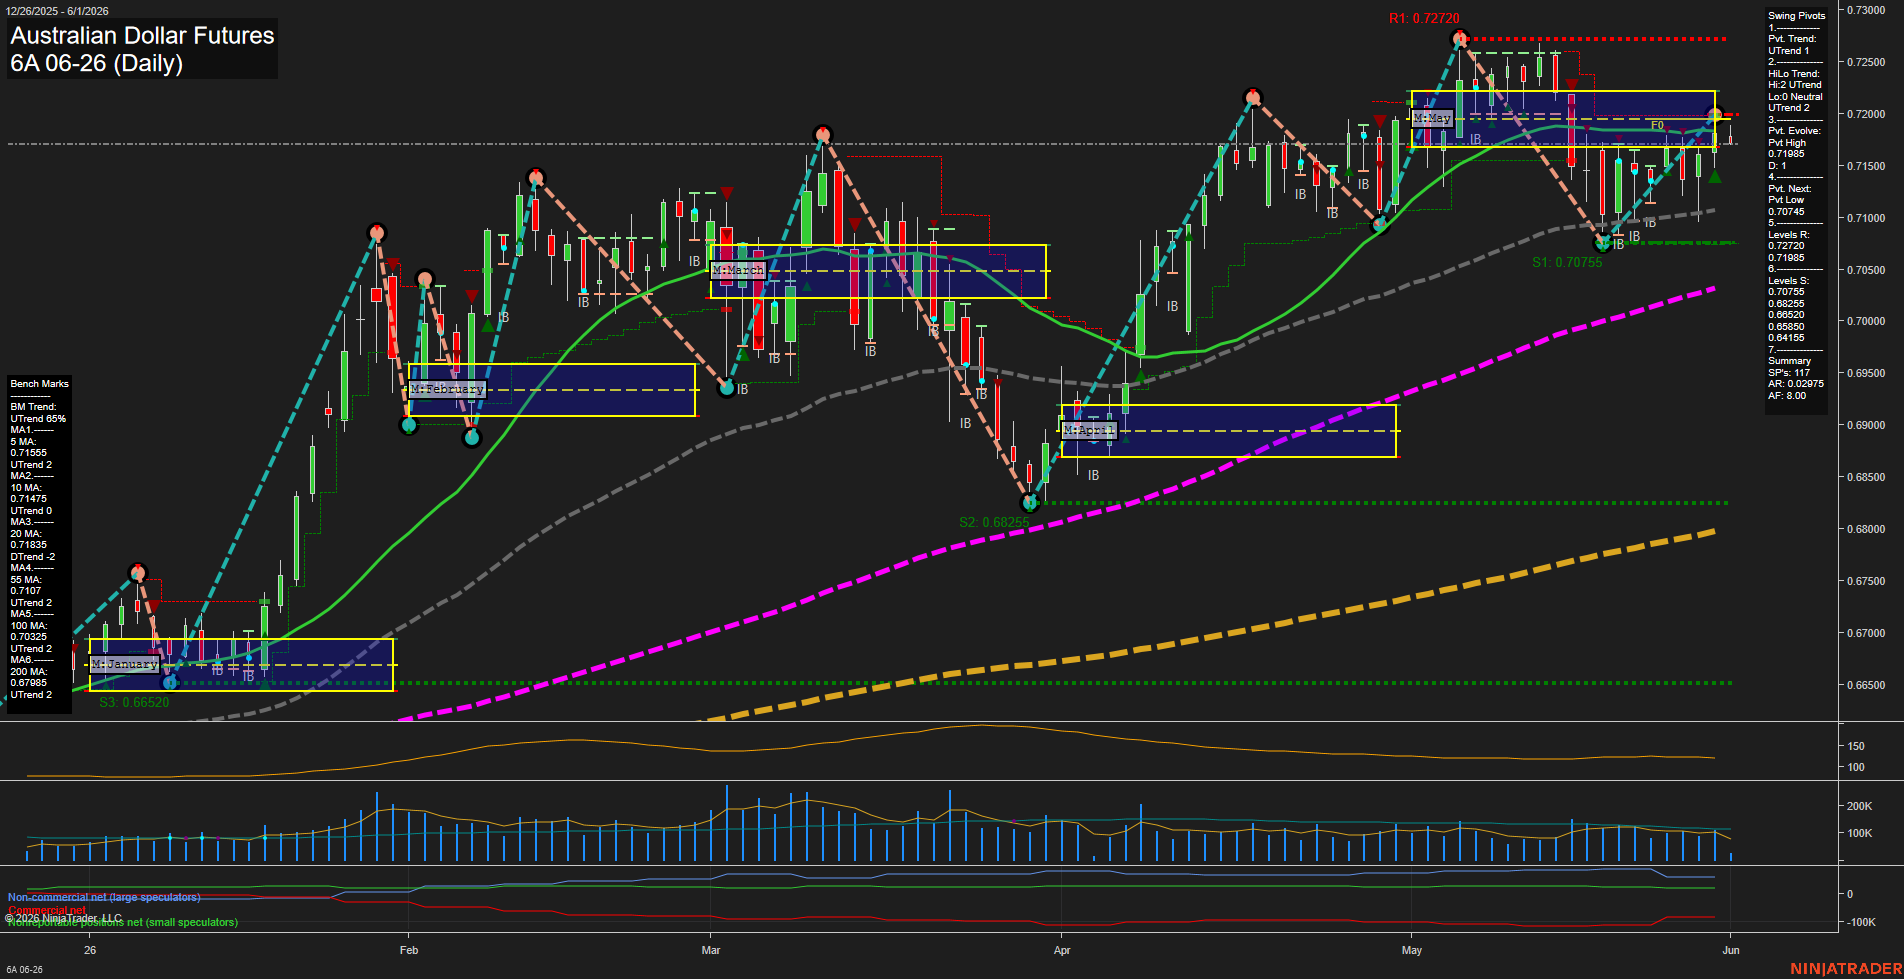This screenshot has height=979, width=1904.
Task: Click the 150 indicator axis label
Action: pyautogui.click(x=1856, y=746)
